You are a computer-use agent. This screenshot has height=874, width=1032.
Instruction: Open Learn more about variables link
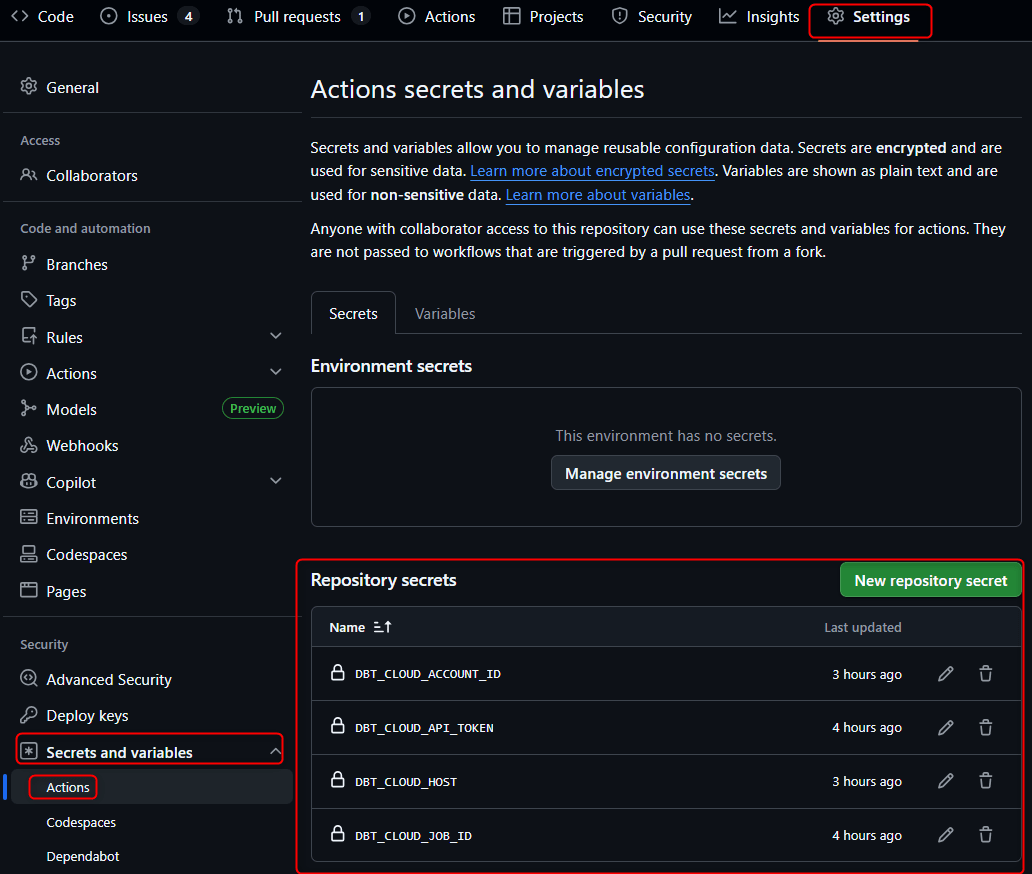[598, 195]
